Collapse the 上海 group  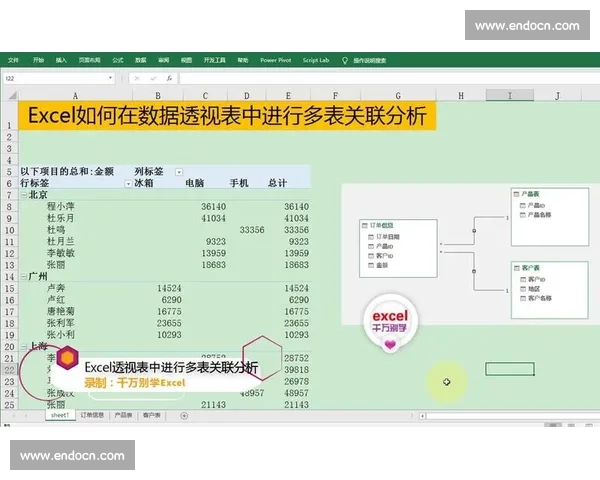(x=23, y=346)
